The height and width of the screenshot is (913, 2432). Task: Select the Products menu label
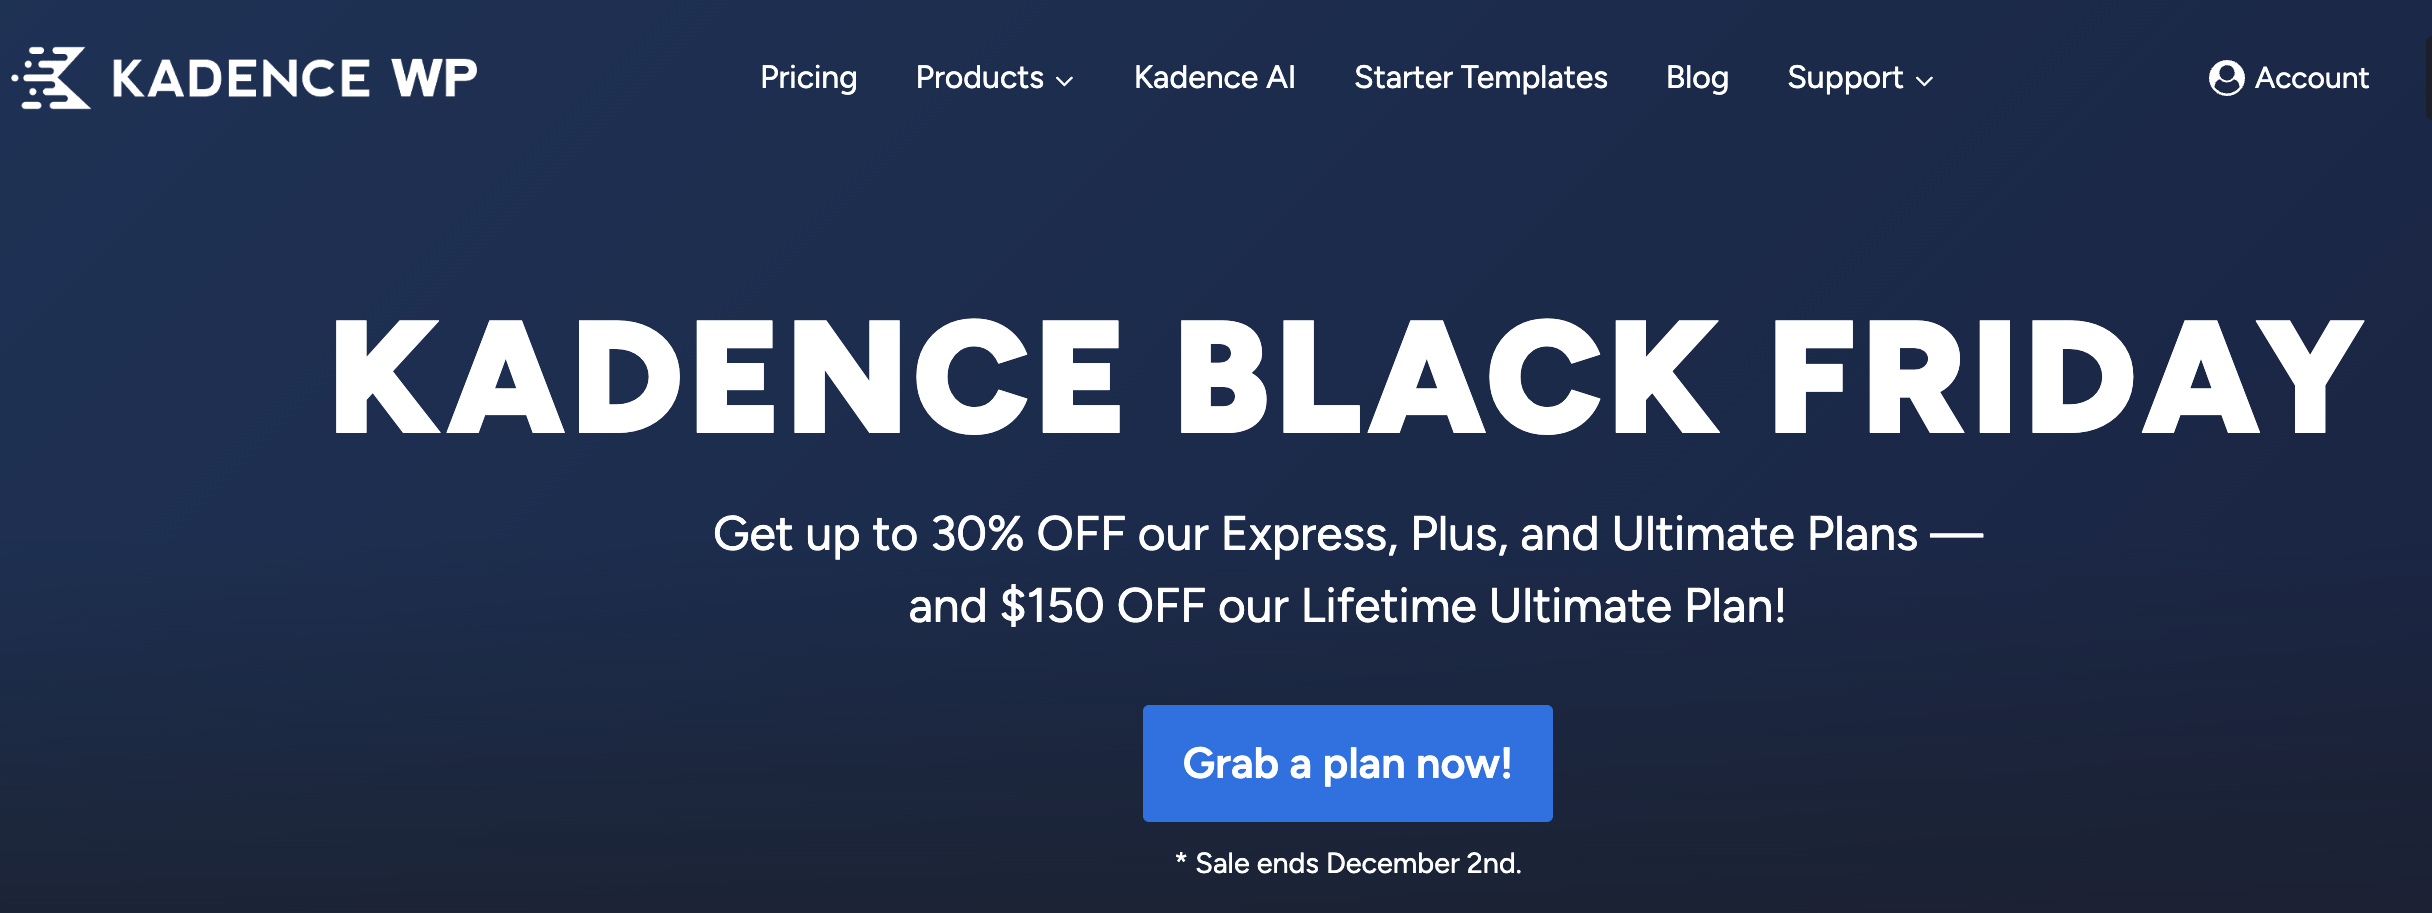coord(979,78)
